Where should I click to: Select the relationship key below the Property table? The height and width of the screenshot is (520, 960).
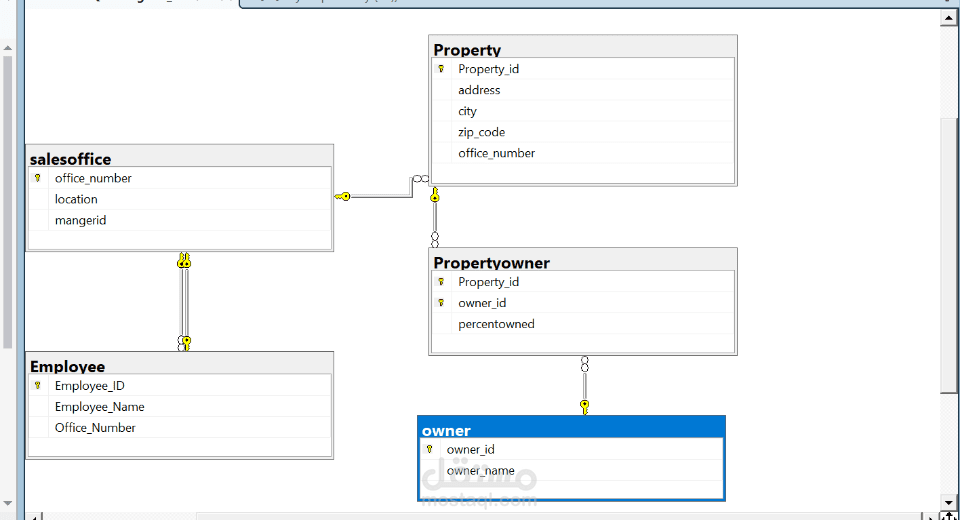pyautogui.click(x=435, y=195)
